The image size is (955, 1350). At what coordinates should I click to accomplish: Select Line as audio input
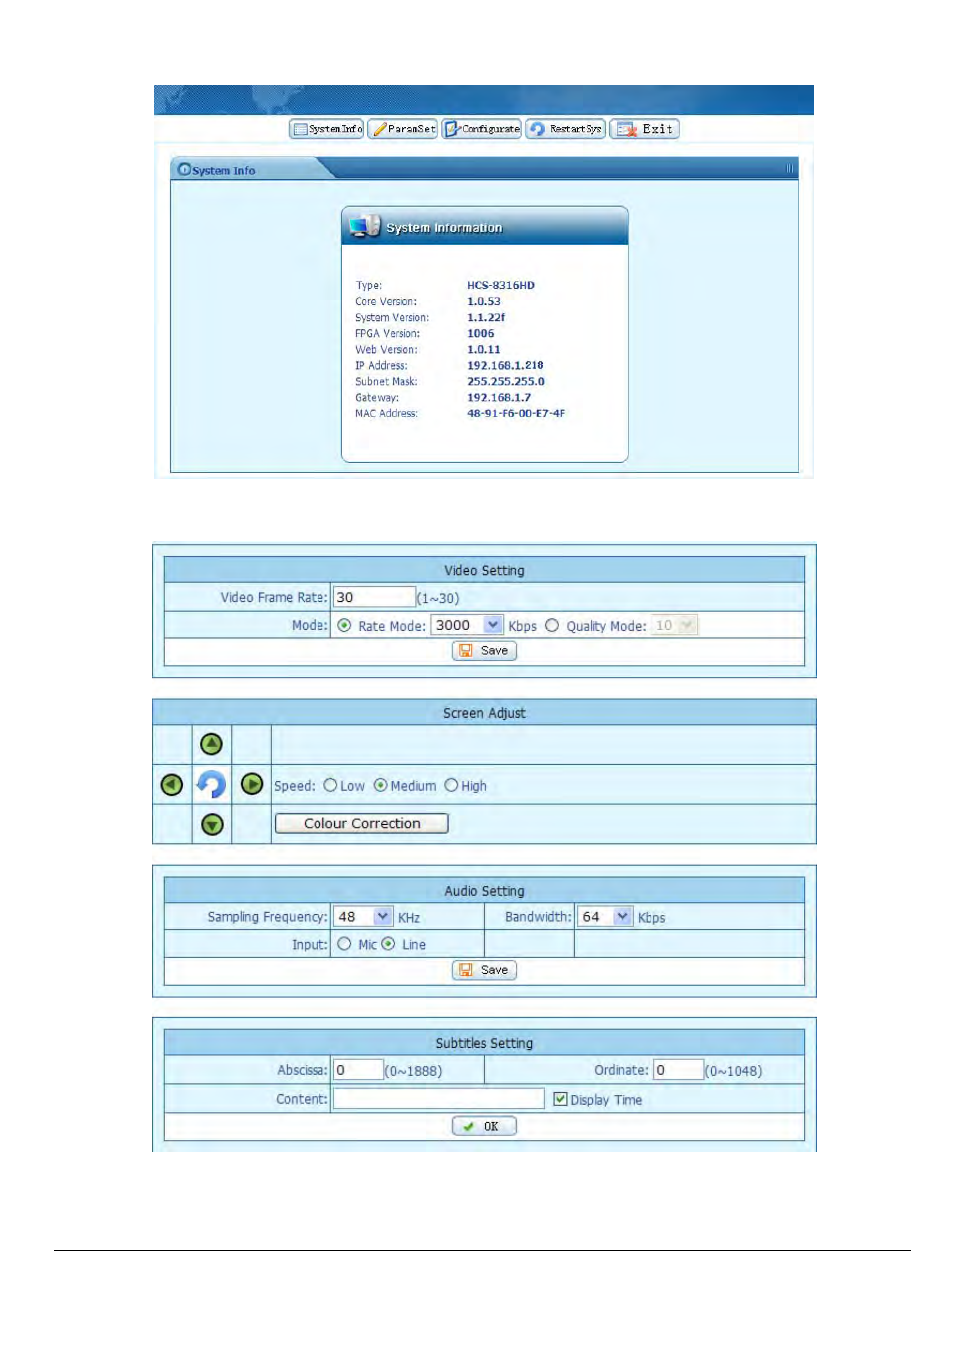388,943
